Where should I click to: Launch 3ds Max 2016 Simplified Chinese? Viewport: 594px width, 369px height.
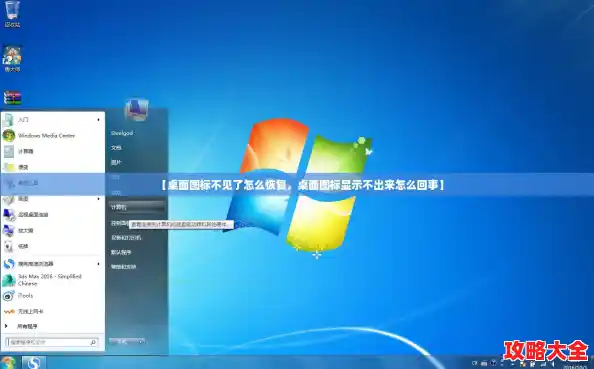pos(53,280)
